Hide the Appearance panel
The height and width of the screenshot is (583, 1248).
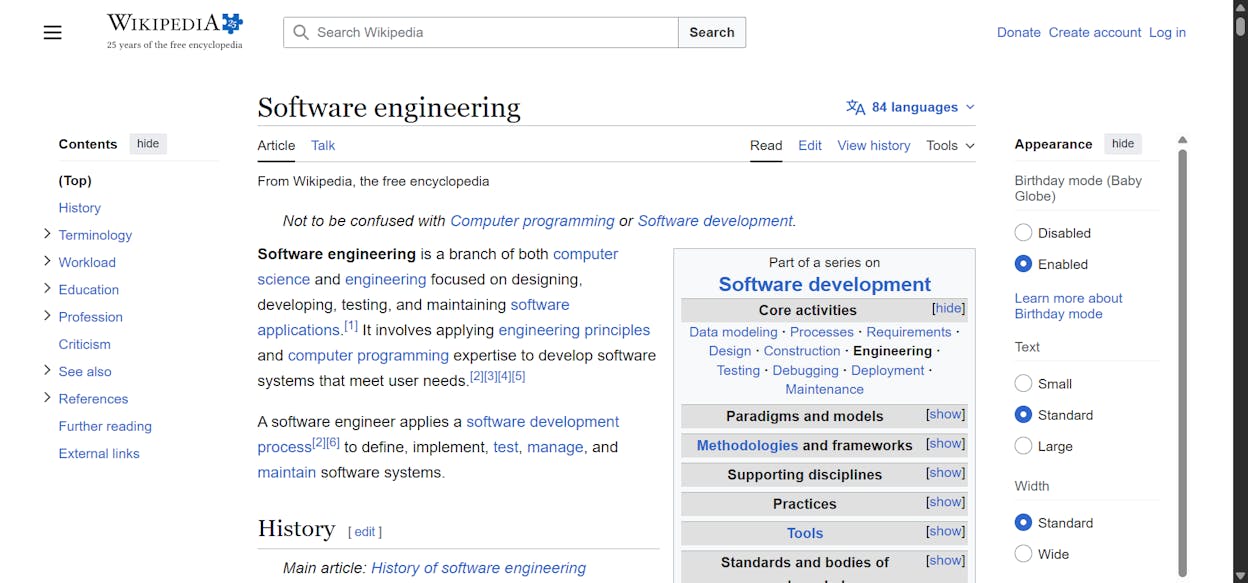pos(1123,144)
